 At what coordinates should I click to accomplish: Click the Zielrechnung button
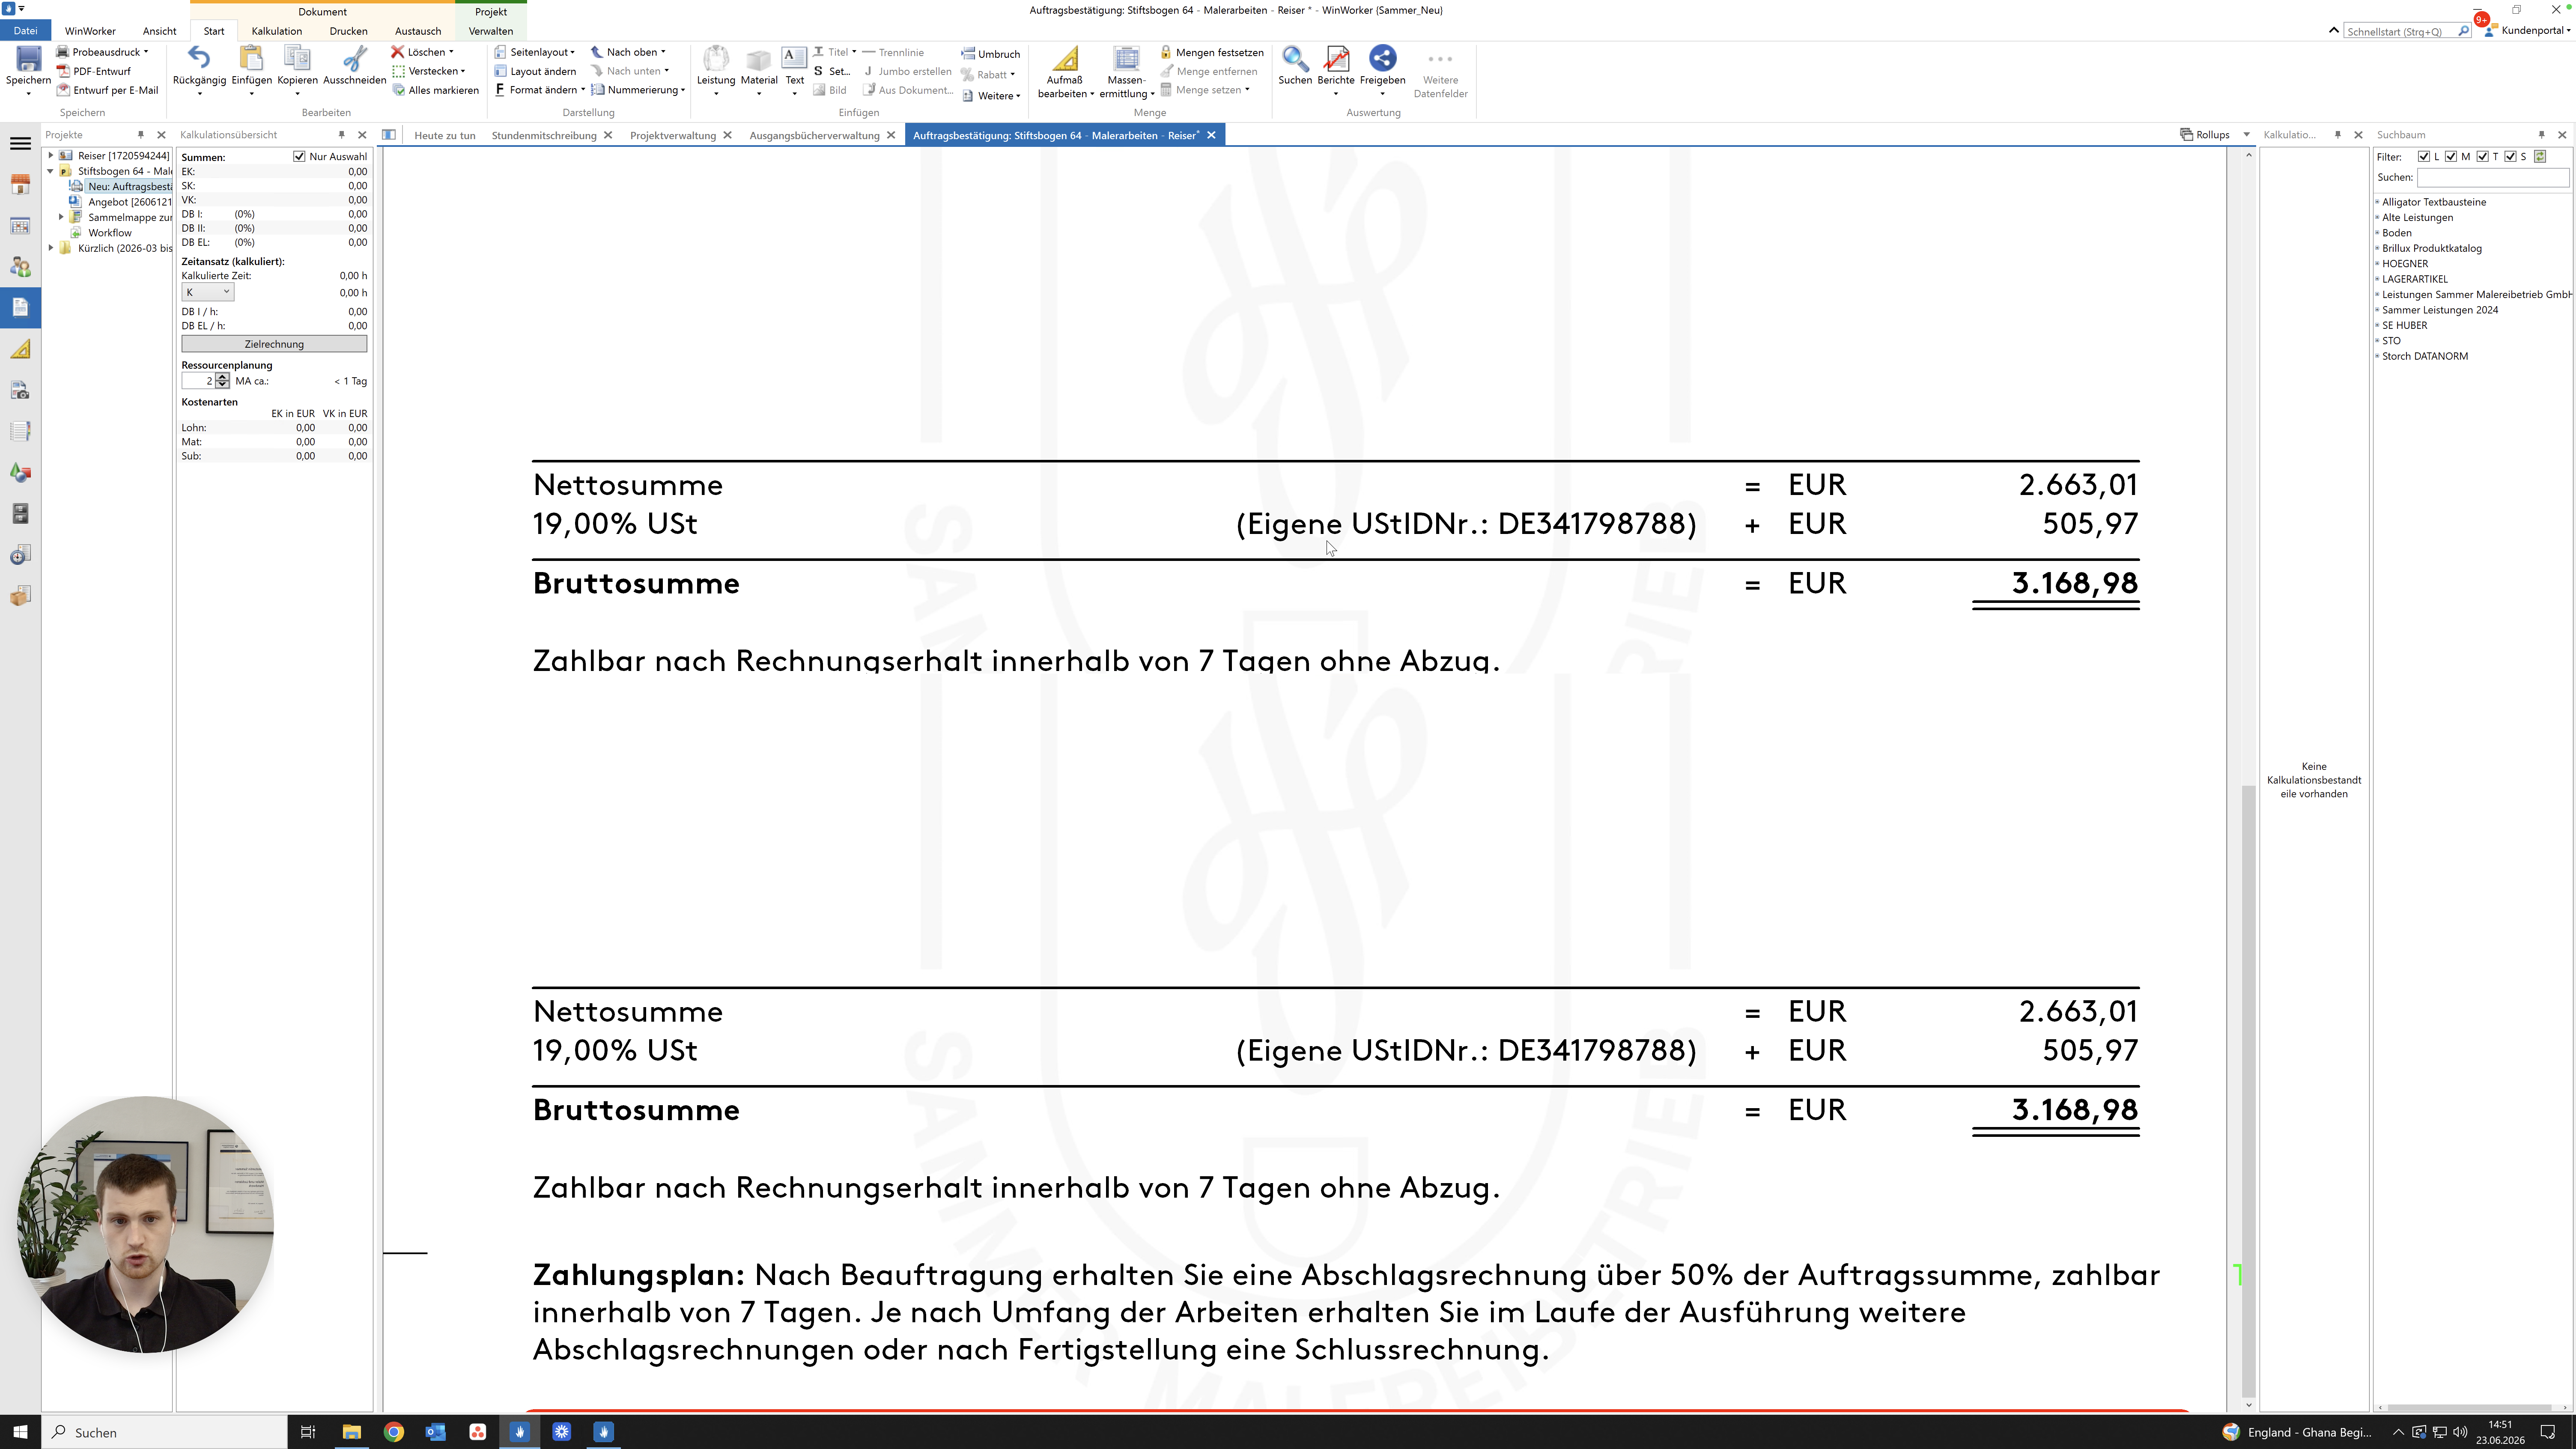(x=274, y=344)
